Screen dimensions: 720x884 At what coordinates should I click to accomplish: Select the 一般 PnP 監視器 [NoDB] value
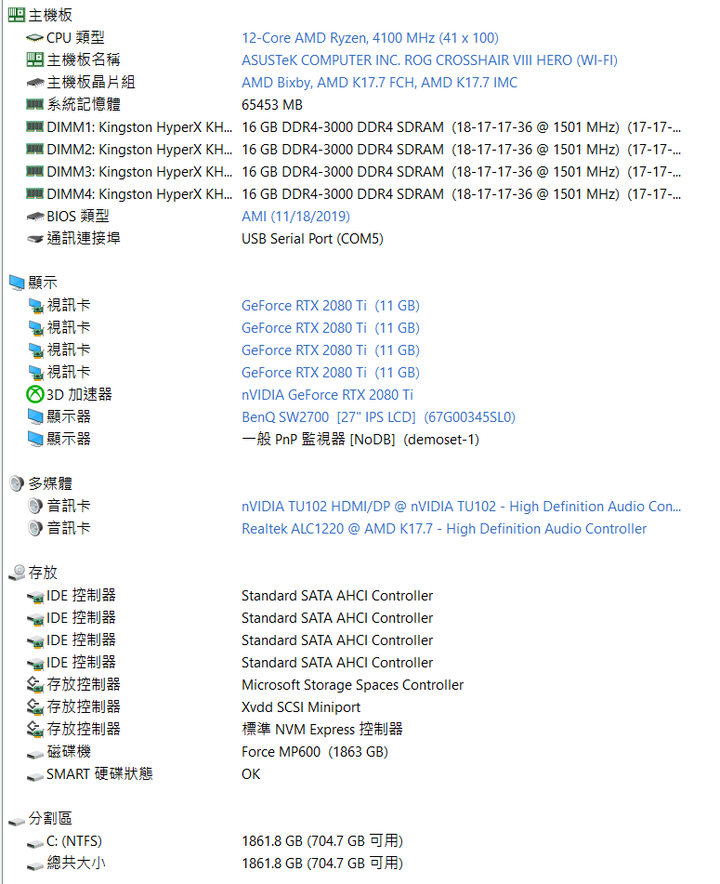coord(360,439)
